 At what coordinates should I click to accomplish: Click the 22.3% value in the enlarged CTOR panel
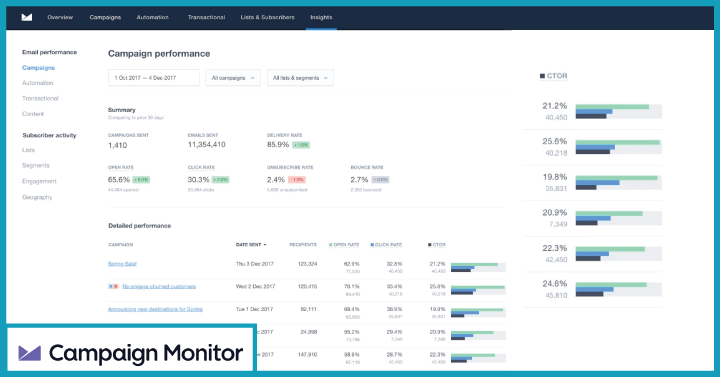tap(555, 248)
